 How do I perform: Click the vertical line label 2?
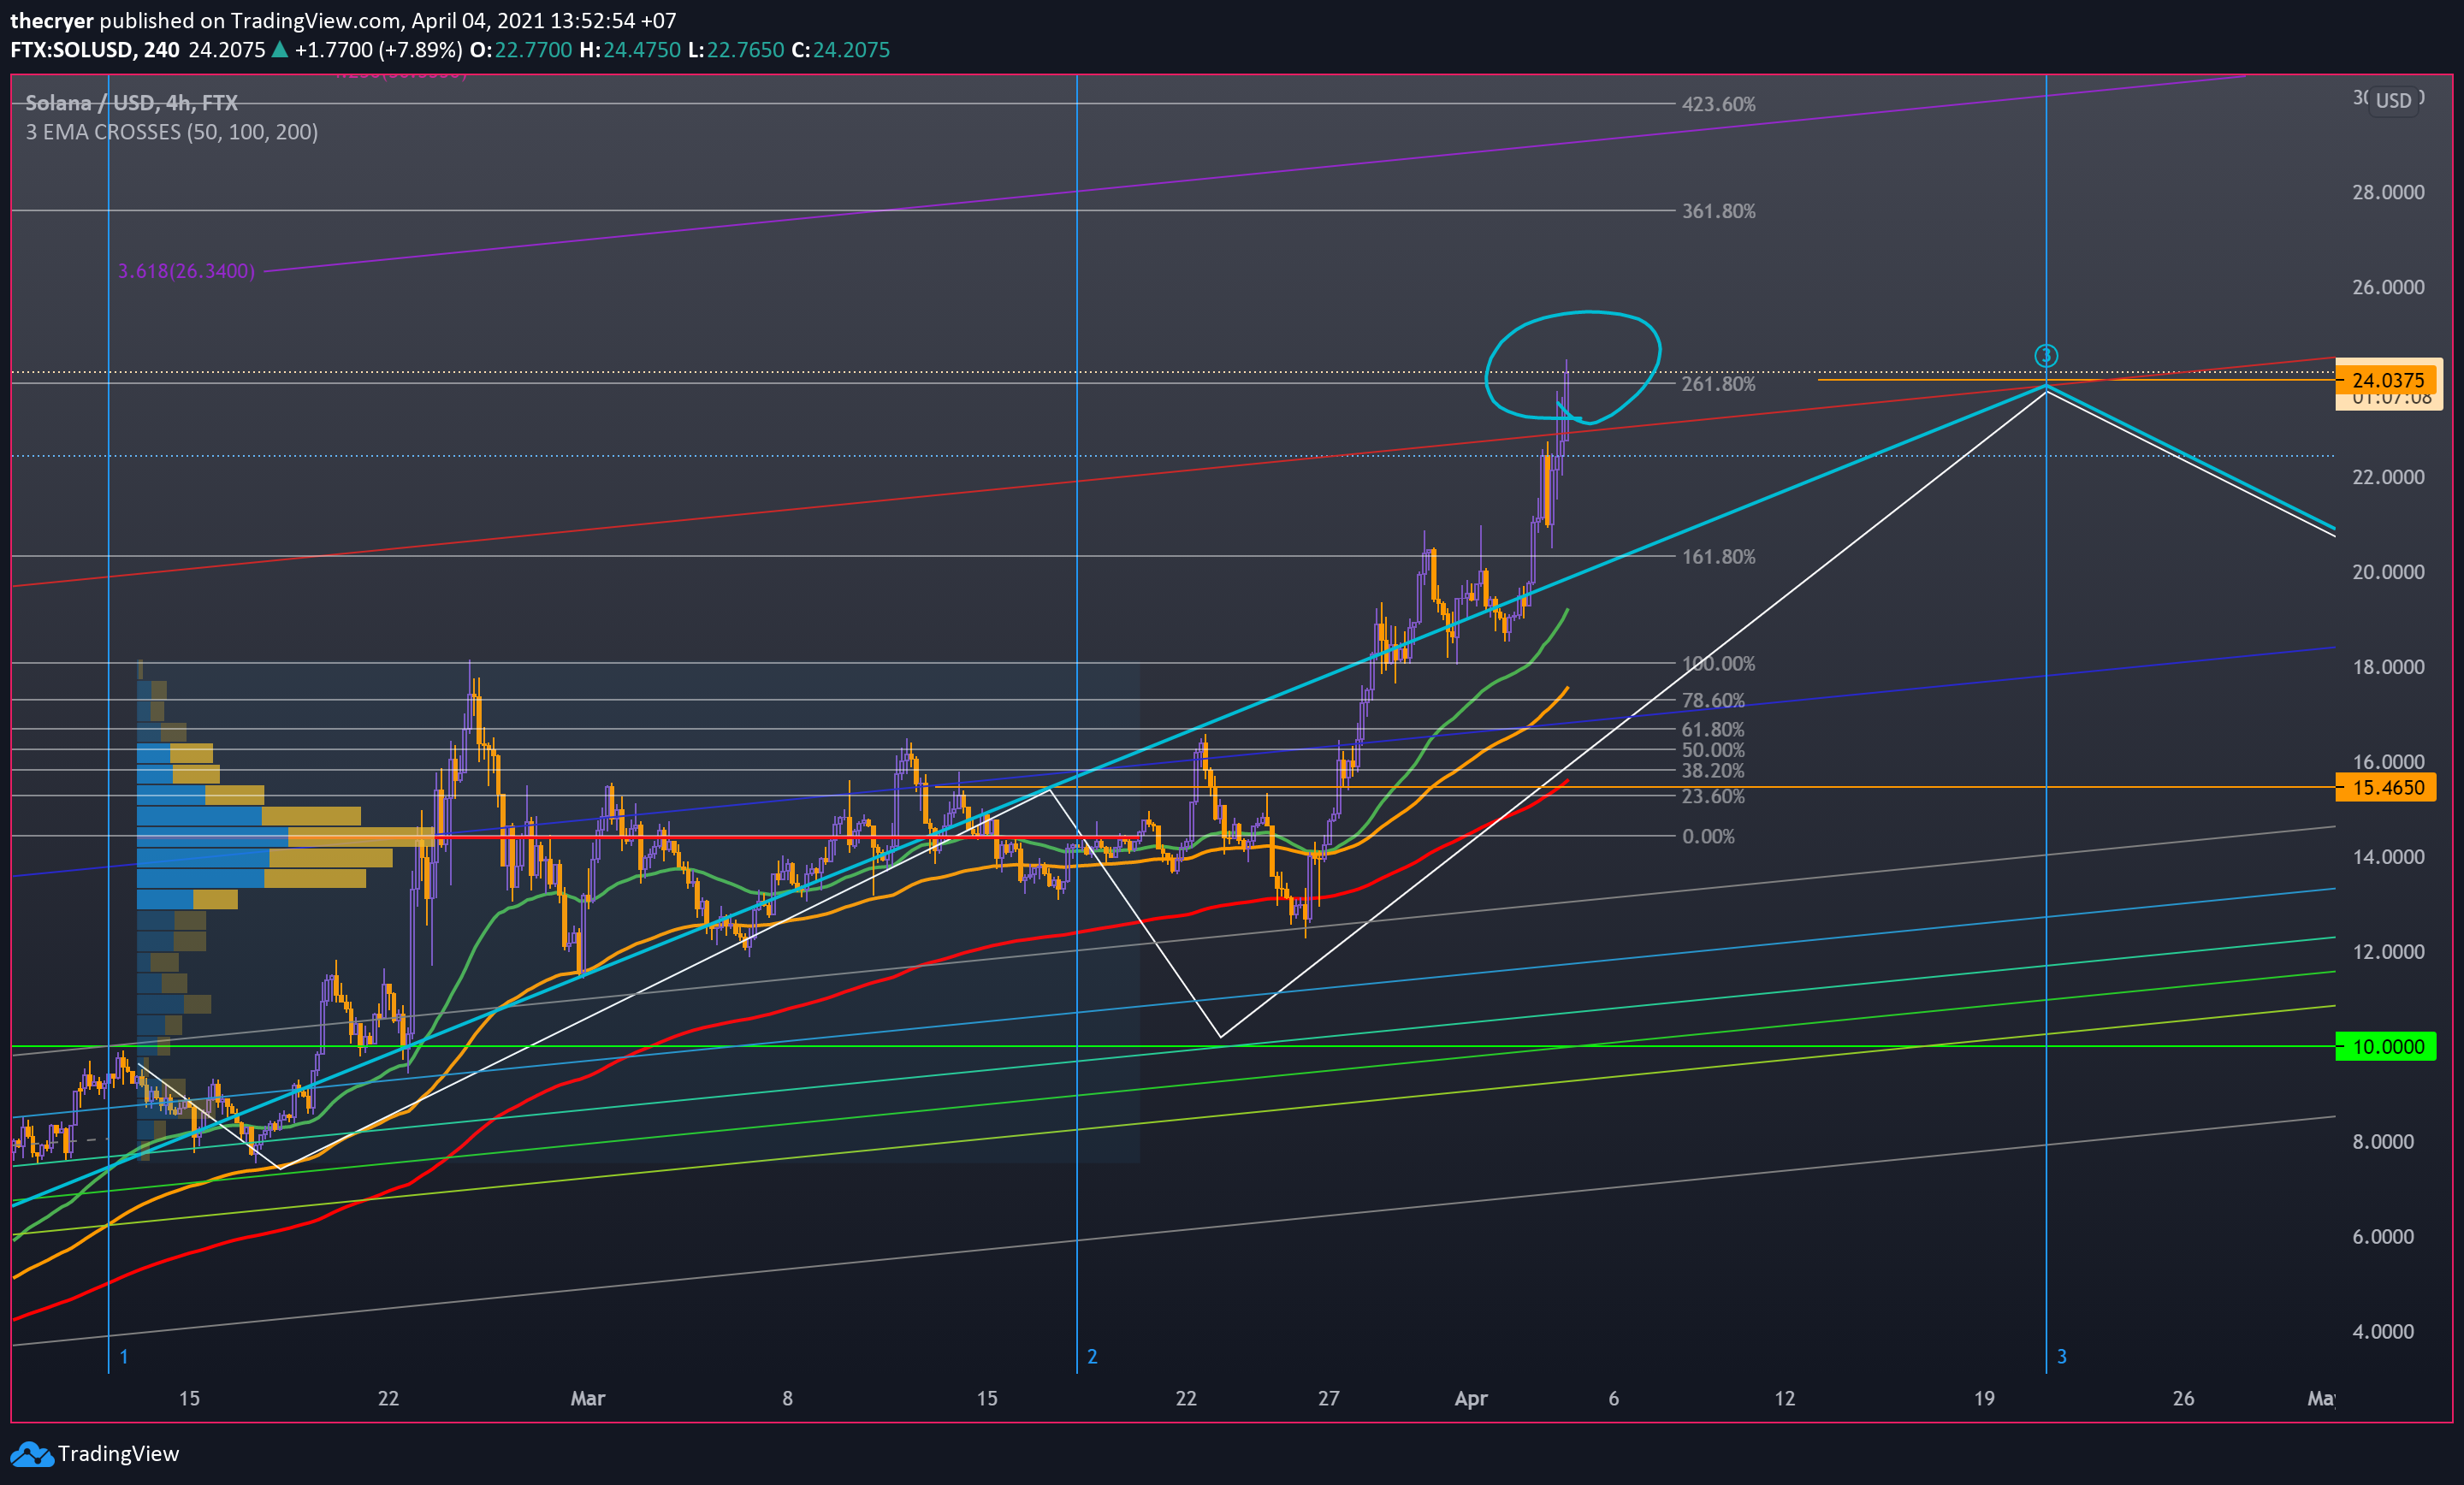coord(1092,1357)
